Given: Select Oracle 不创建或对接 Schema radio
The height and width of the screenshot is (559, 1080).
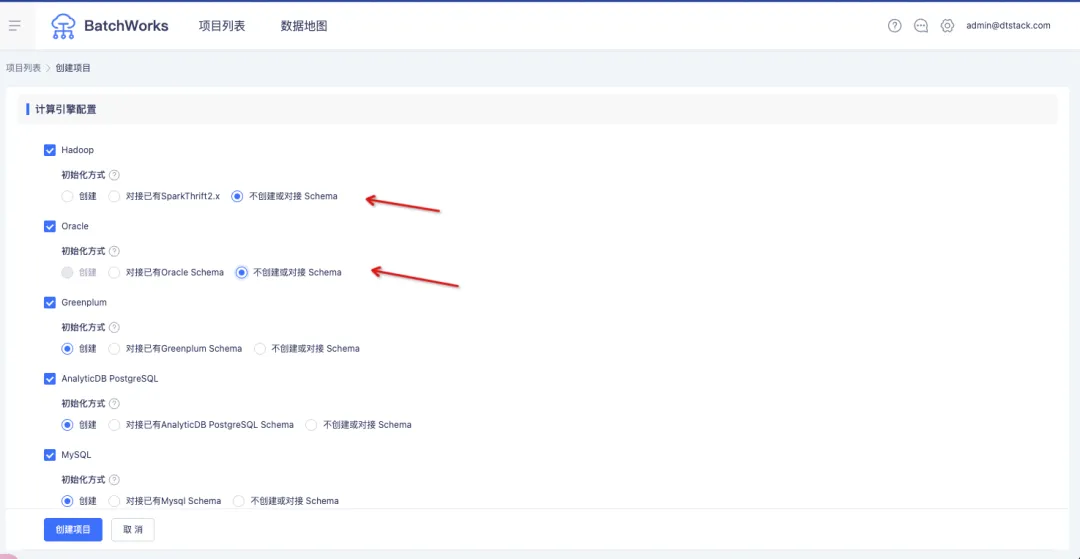Looking at the screenshot, I should pos(242,273).
